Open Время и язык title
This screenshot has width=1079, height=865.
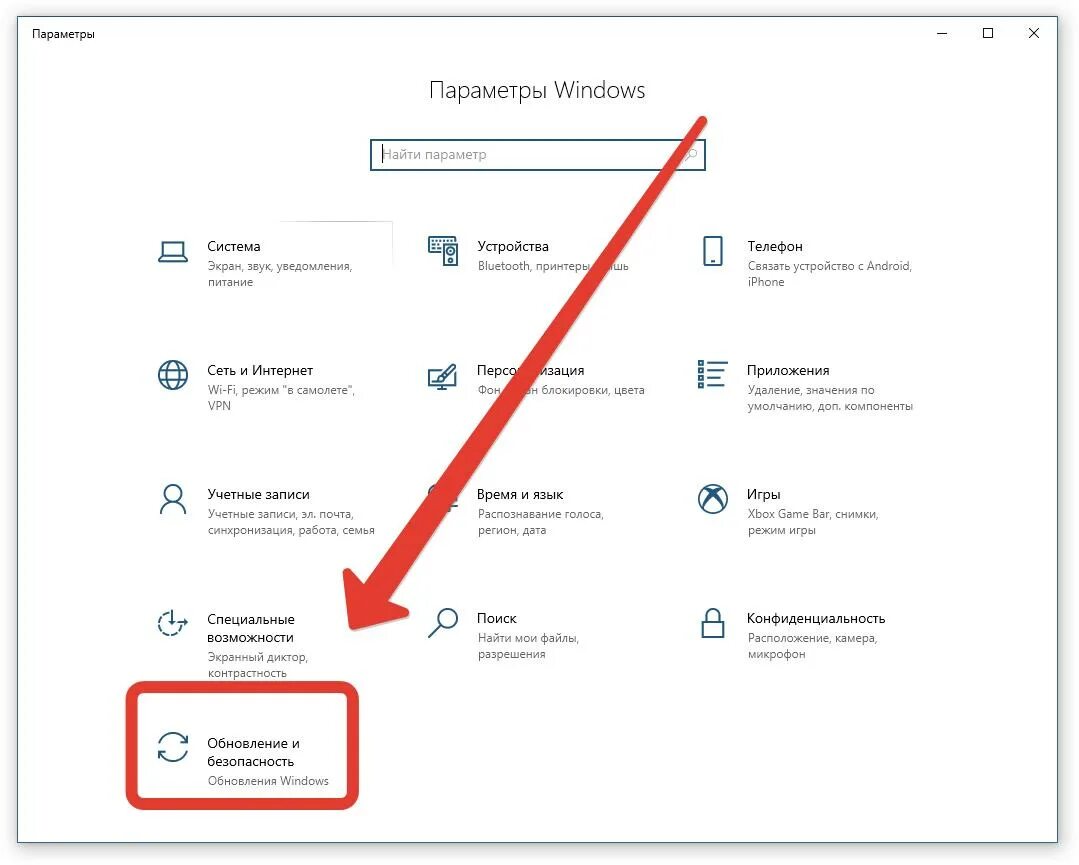(x=520, y=494)
